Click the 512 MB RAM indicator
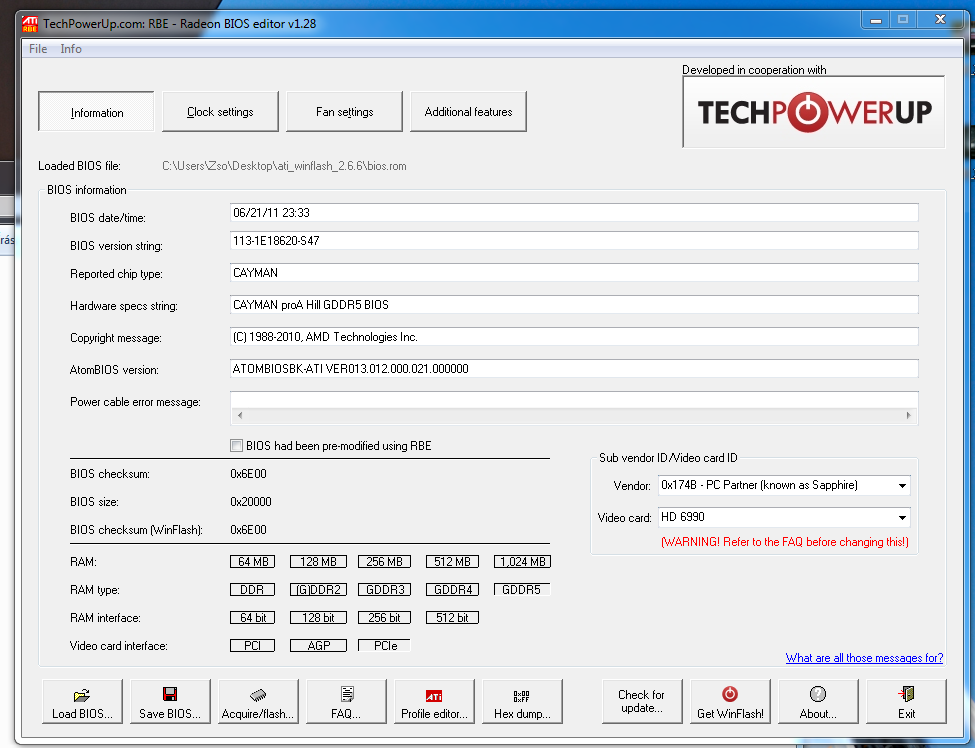This screenshot has height=748, width=975. pos(452,561)
